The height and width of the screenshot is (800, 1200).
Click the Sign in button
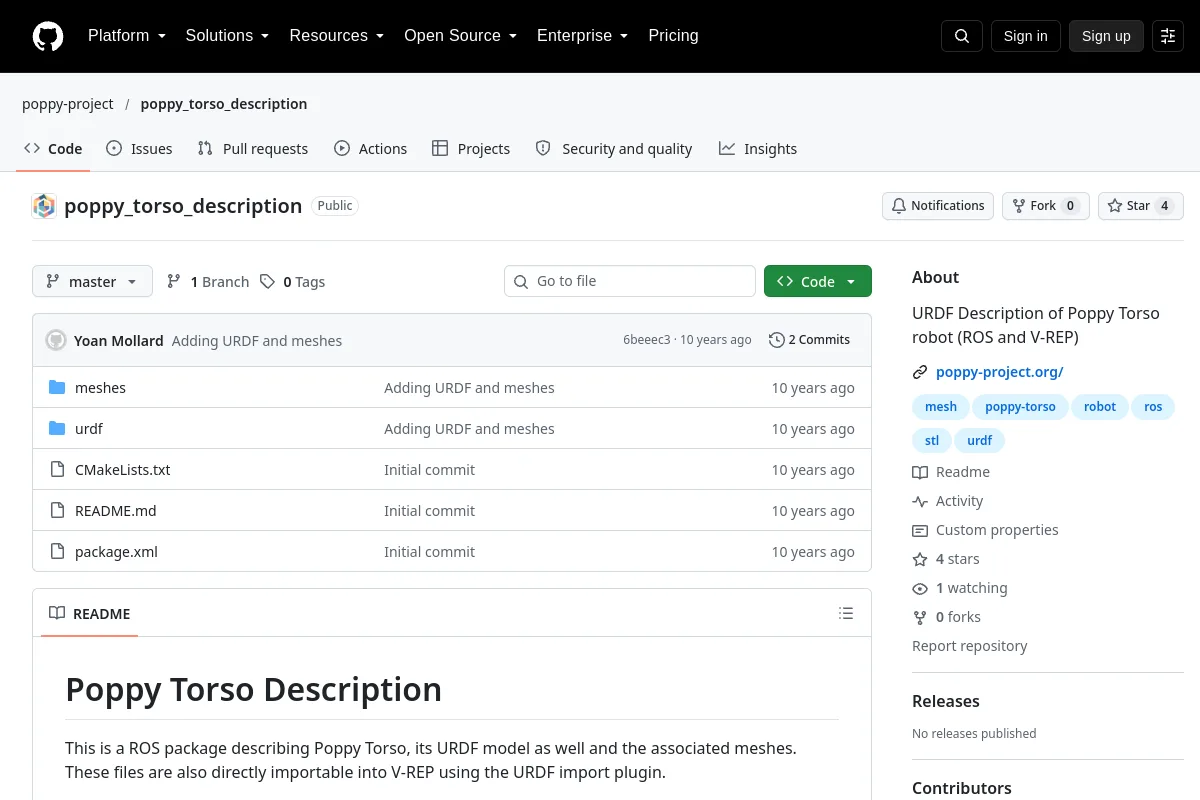pyautogui.click(x=1025, y=36)
